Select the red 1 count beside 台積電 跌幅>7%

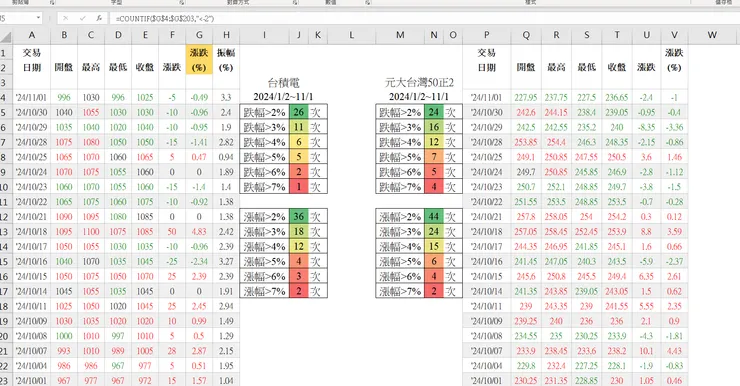(x=299, y=187)
